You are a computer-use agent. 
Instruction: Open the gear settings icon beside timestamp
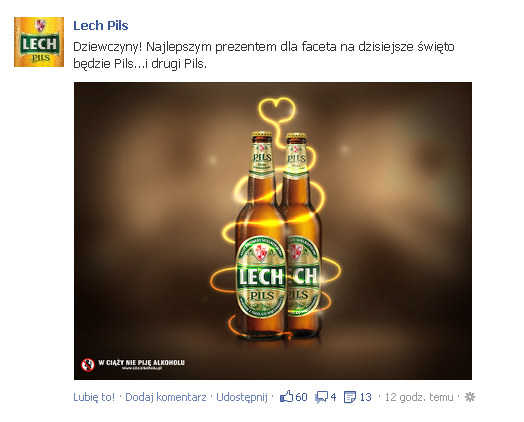pos(470,397)
